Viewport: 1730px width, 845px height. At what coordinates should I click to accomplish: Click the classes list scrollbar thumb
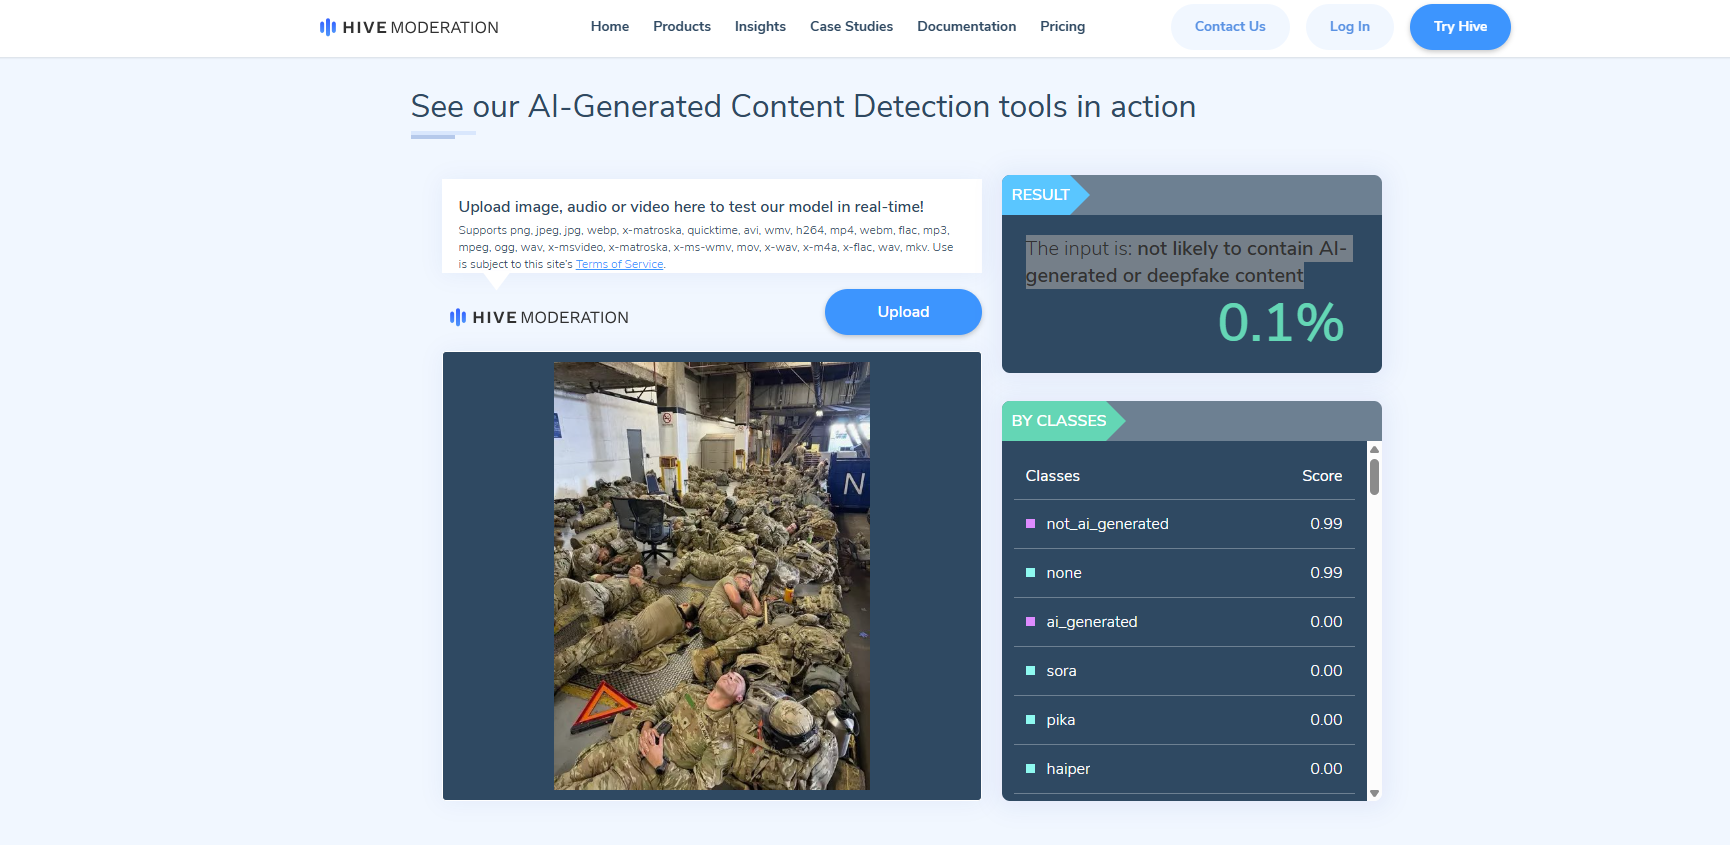(1374, 477)
